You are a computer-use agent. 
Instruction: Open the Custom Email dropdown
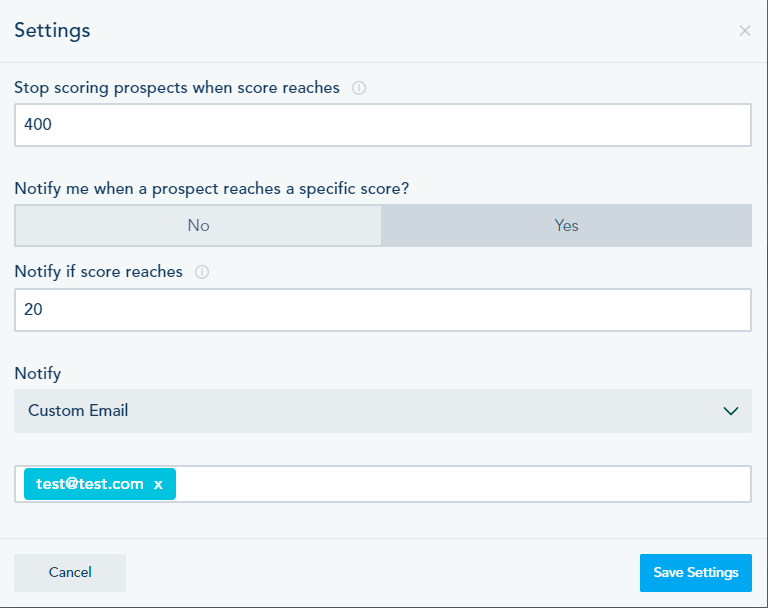(x=382, y=411)
